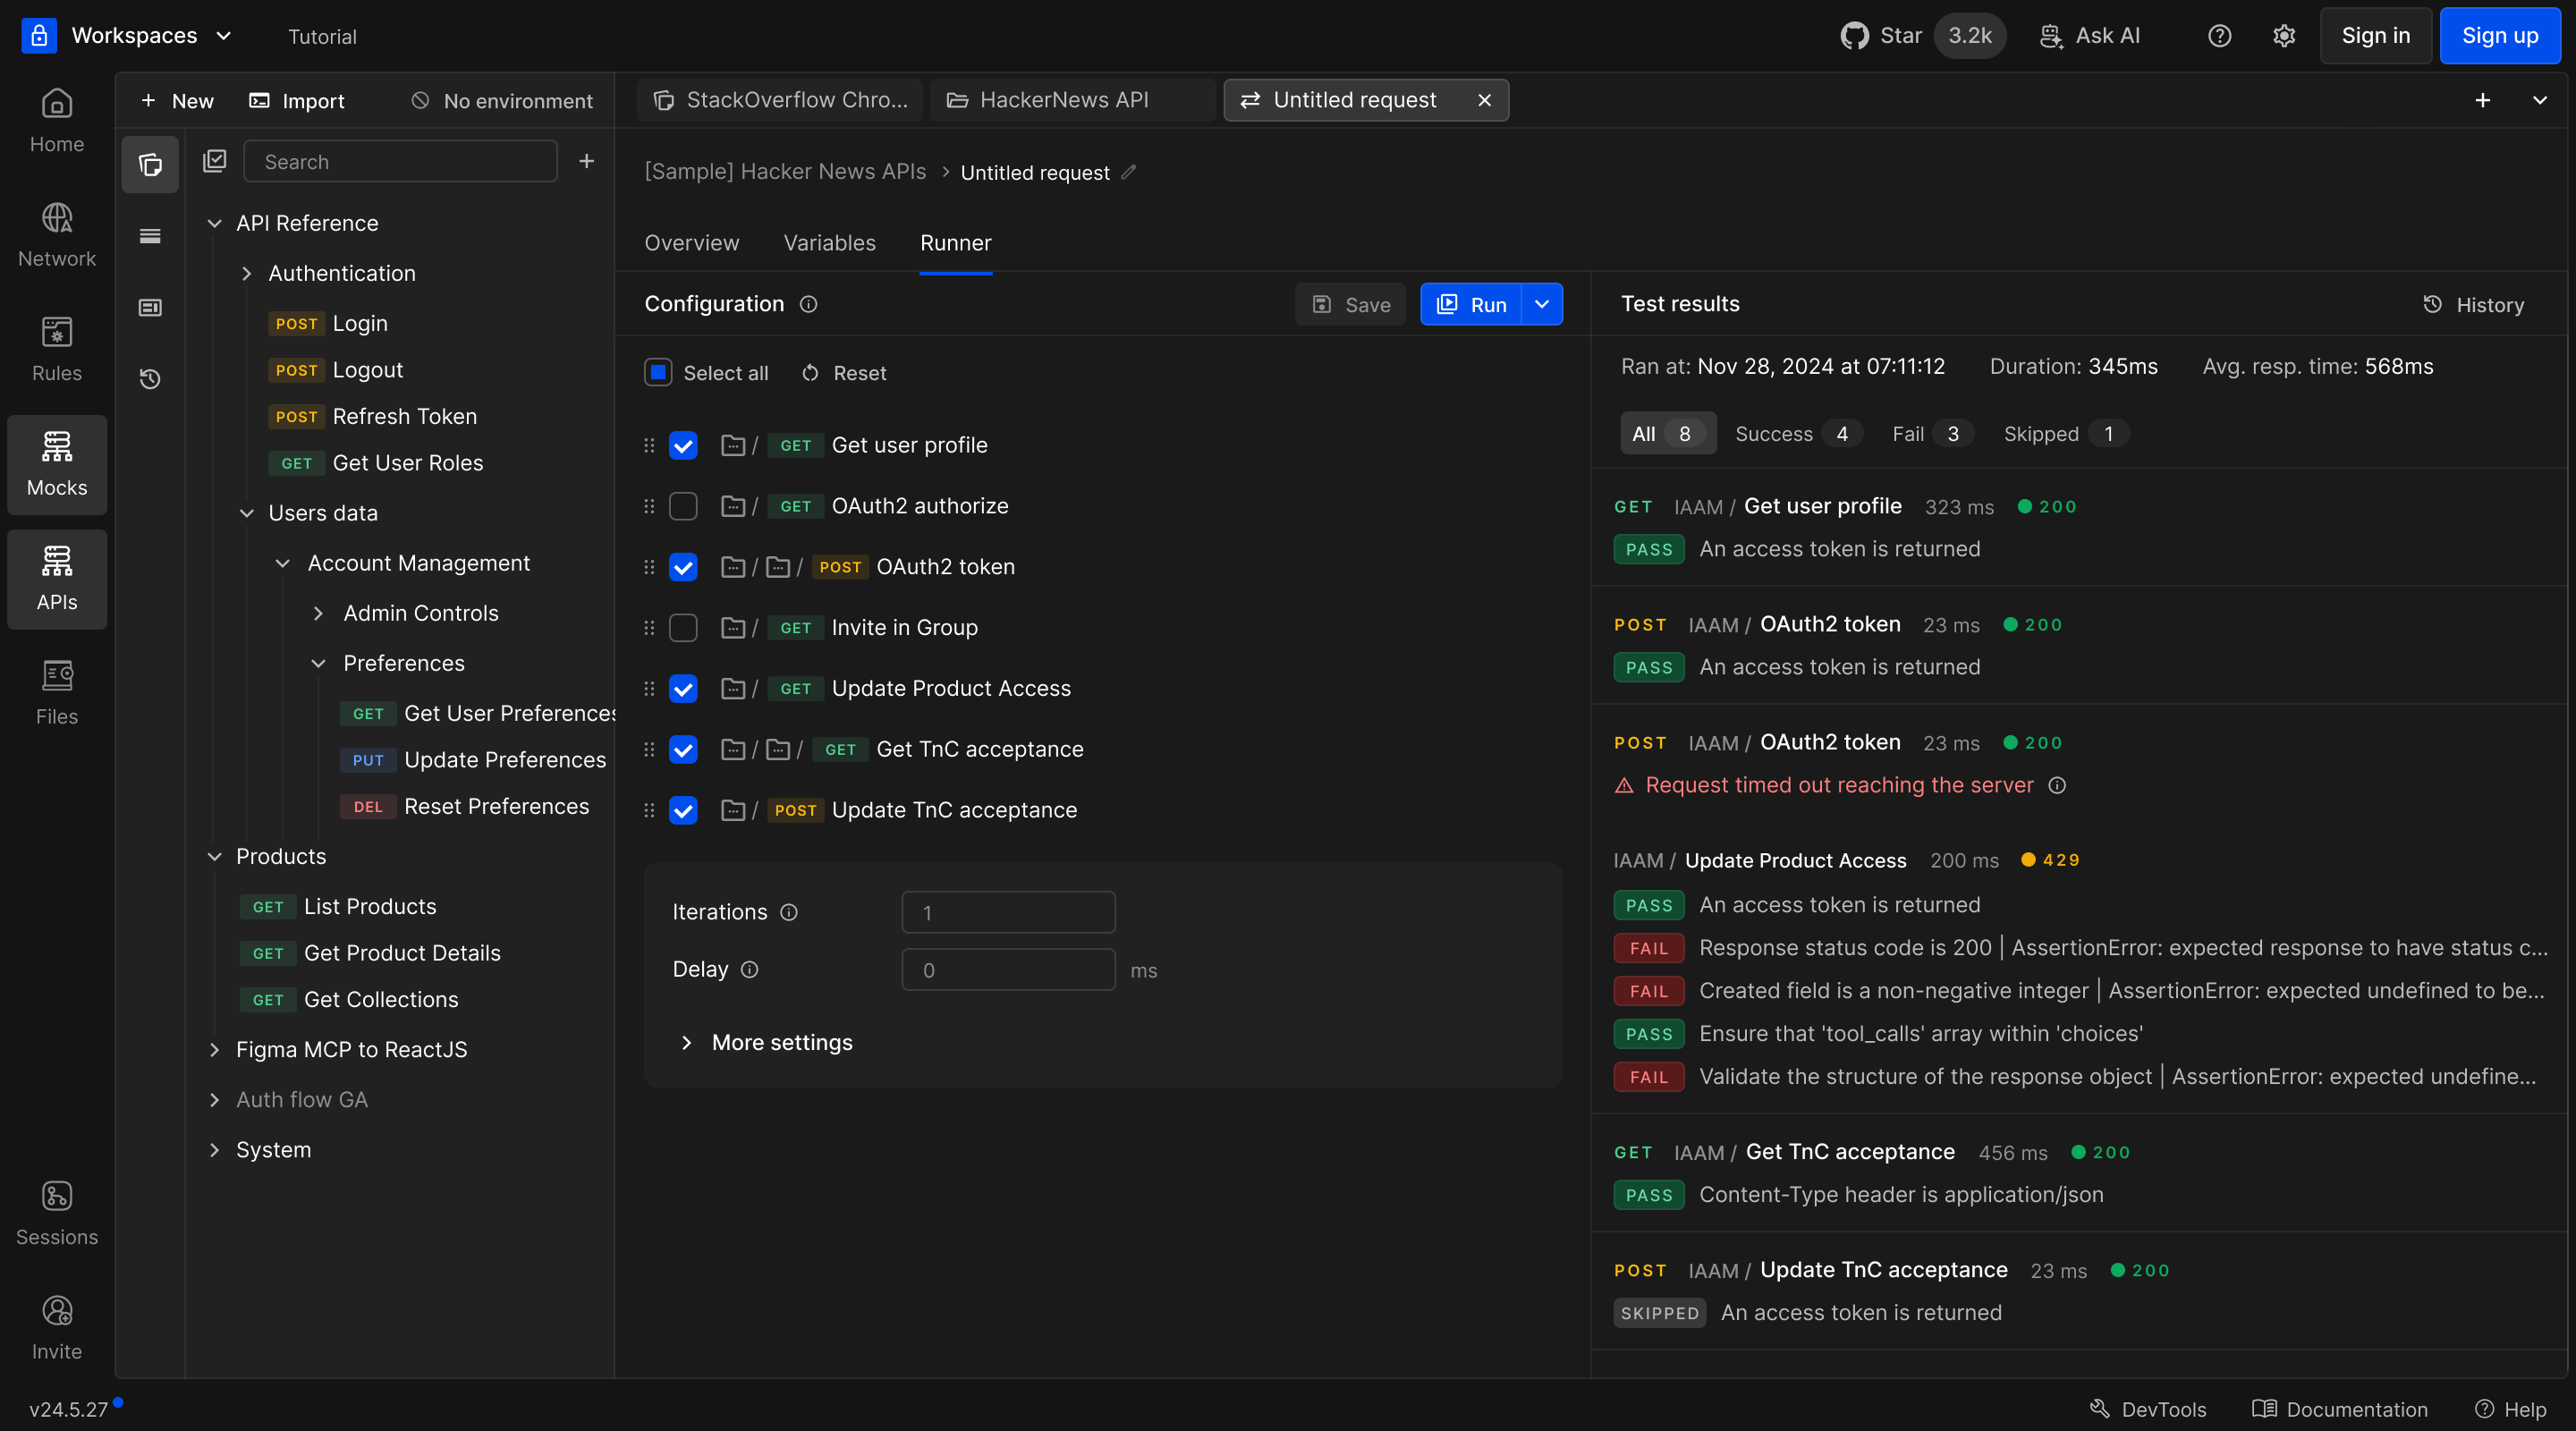Open the settings gear icon
Screen dimensions: 2576x1431
[2283, 36]
